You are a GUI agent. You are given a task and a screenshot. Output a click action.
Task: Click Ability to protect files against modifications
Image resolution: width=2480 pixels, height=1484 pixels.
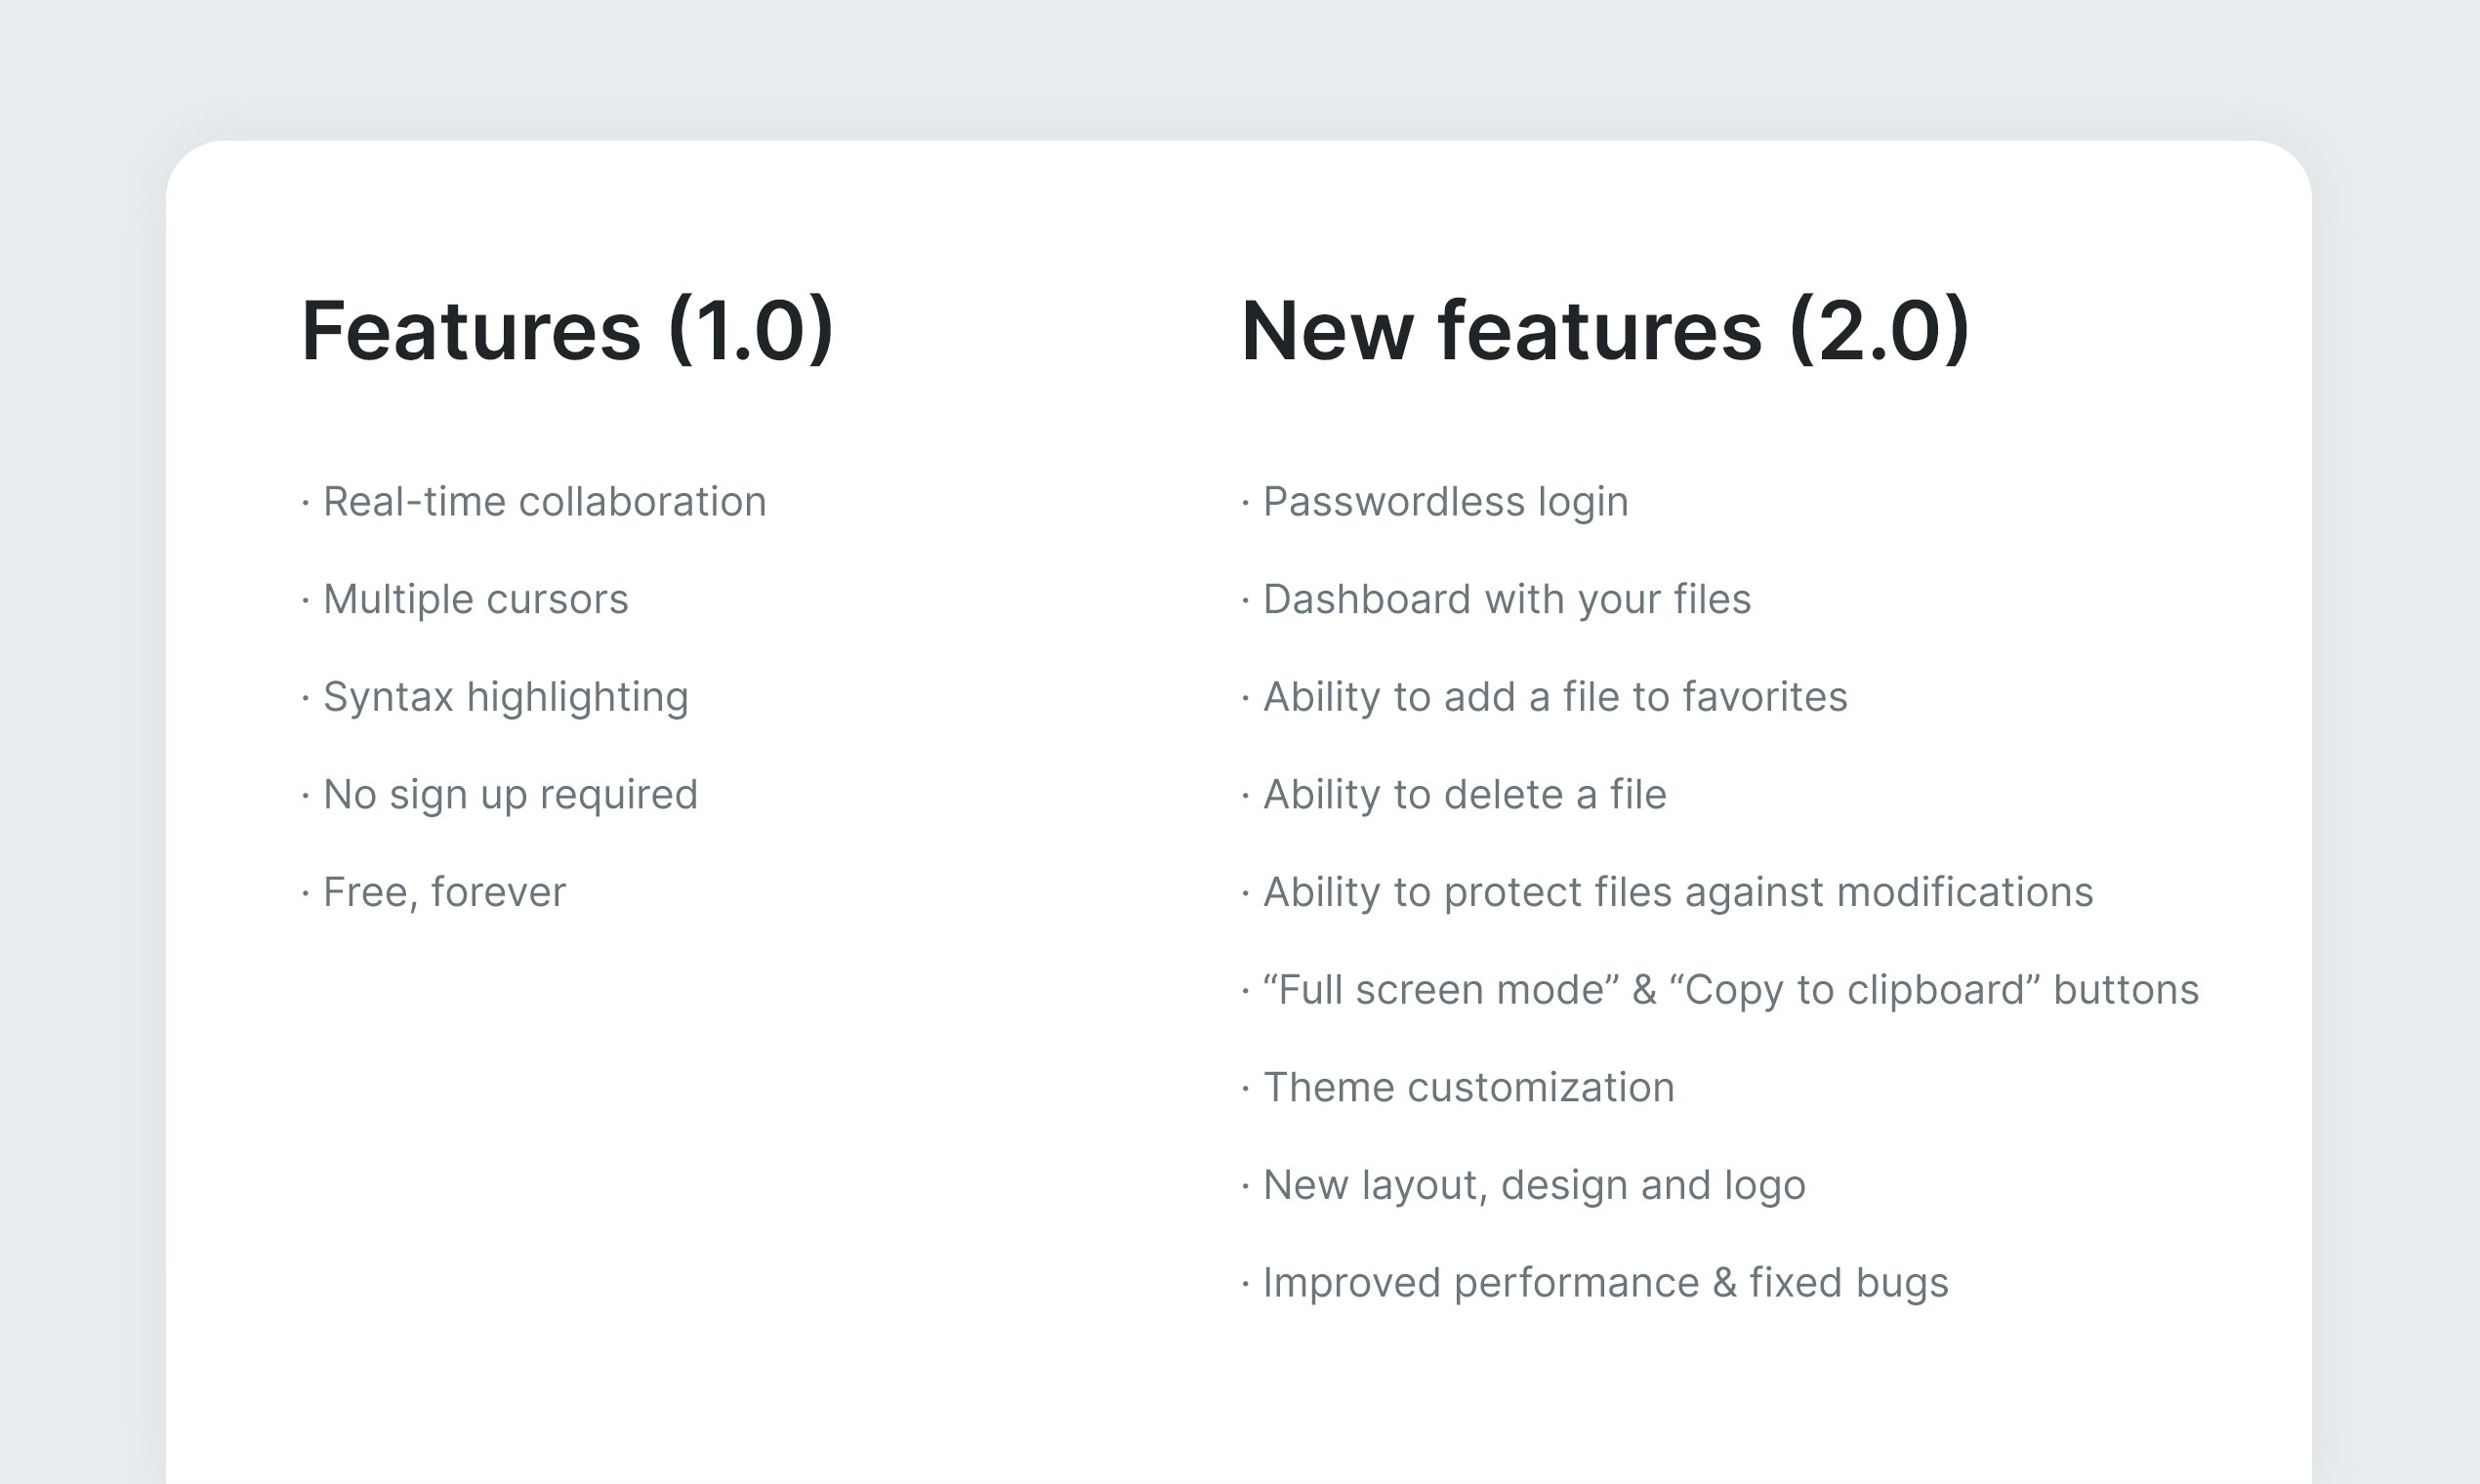click(x=1667, y=892)
